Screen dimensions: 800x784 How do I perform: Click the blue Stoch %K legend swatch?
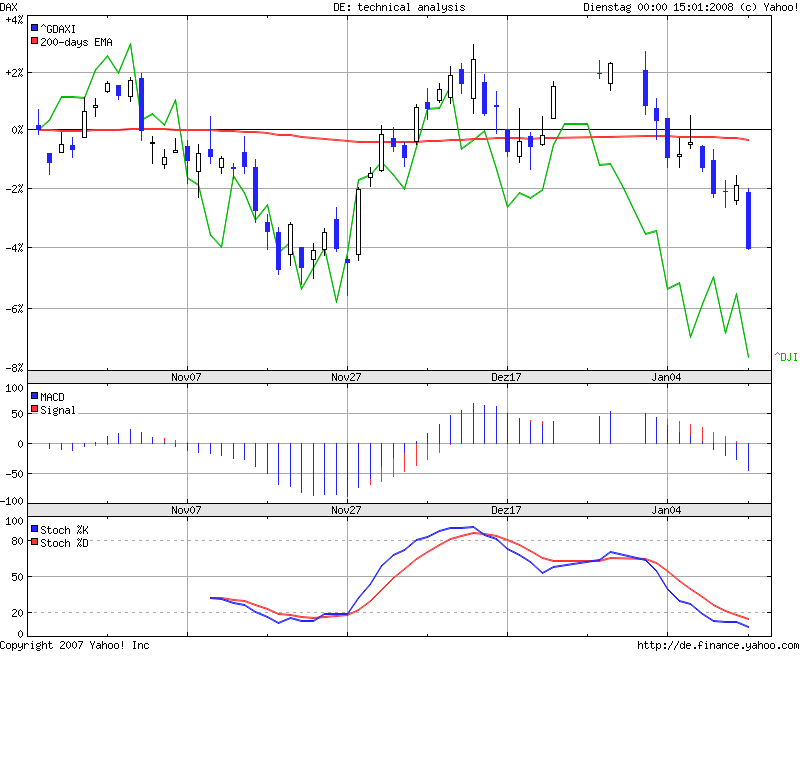34,529
